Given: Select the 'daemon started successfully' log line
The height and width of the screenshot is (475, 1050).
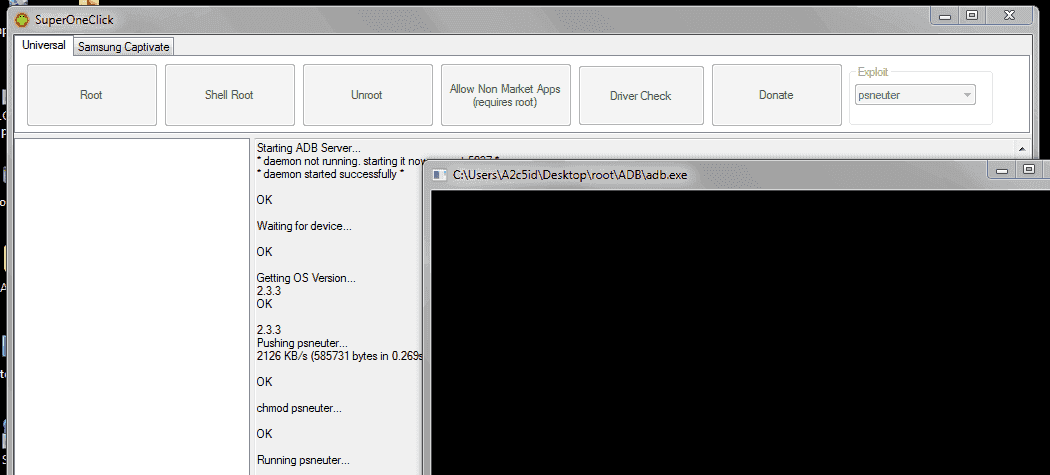Looking at the screenshot, I should 331,174.
